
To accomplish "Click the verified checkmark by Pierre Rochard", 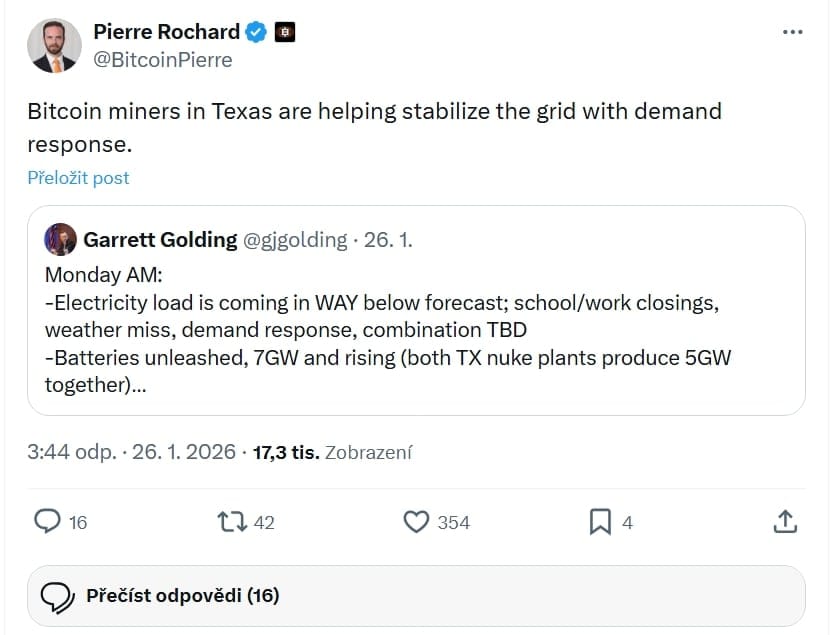I will point(256,31).
